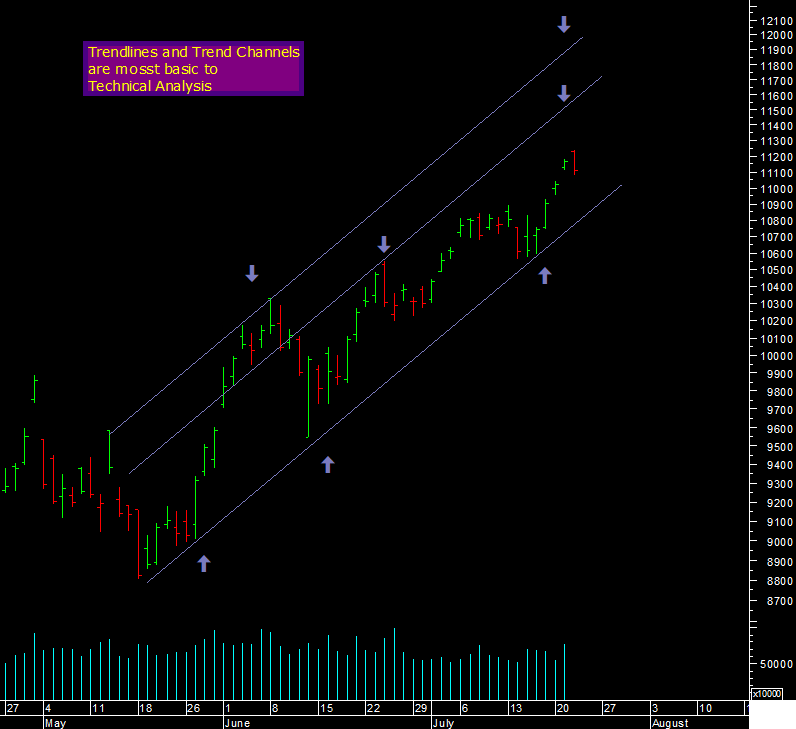Click the 10200 price axis label
The height and width of the screenshot is (729, 796).
(x=776, y=321)
